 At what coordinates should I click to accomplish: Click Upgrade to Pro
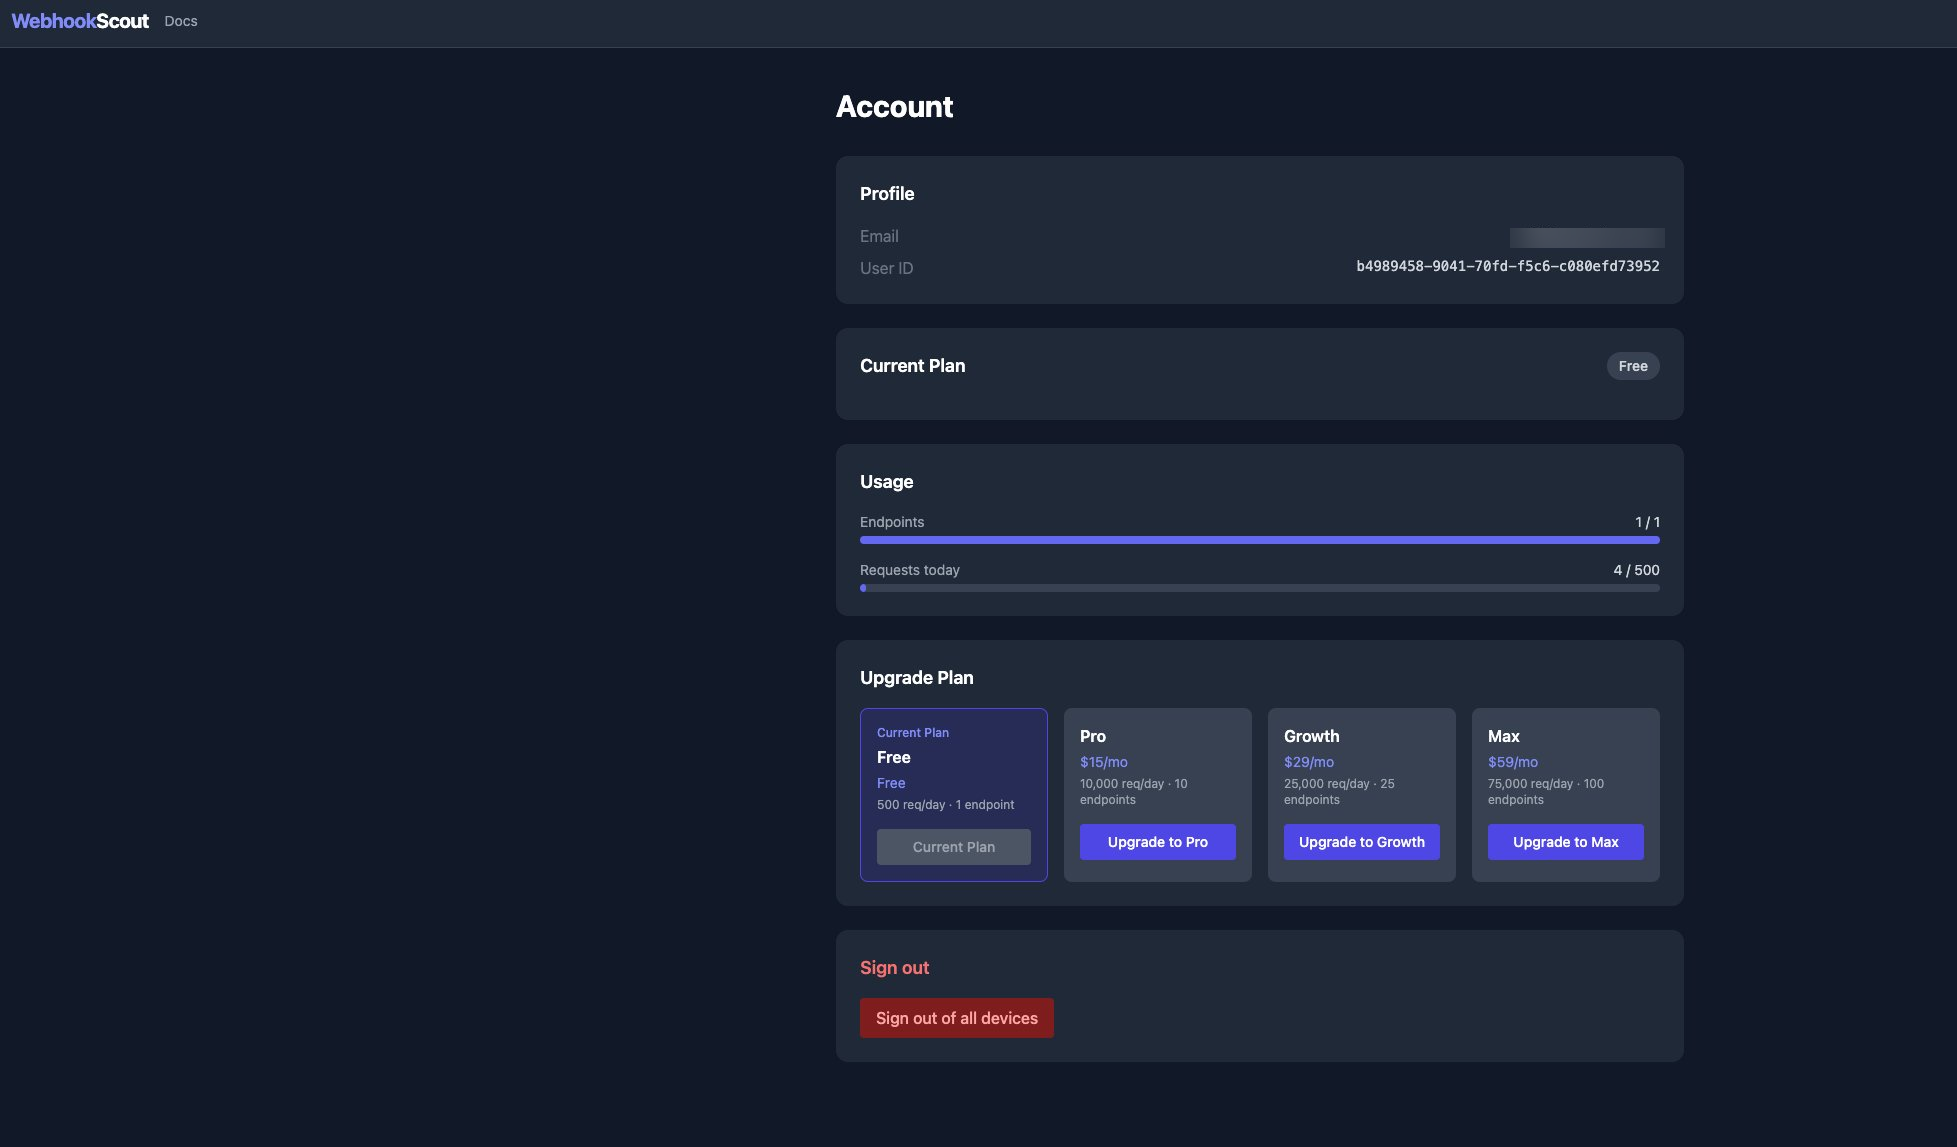click(1157, 842)
